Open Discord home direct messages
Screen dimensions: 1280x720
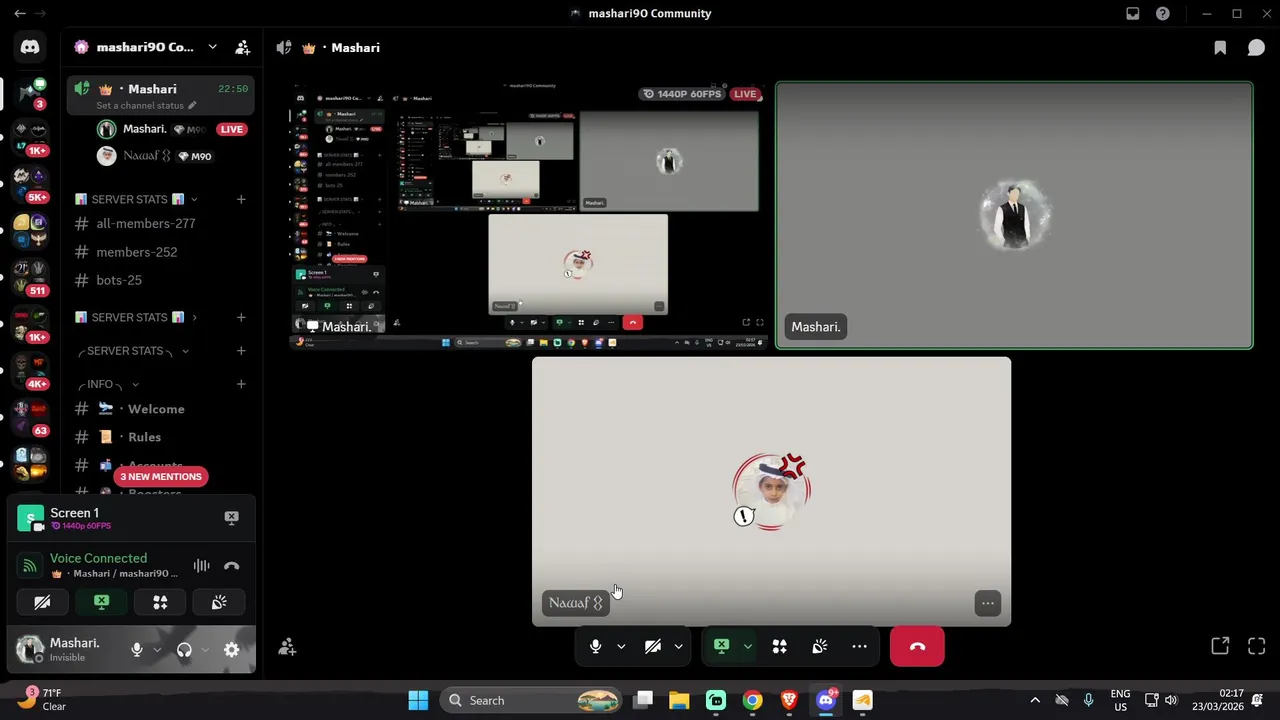tap(30, 47)
